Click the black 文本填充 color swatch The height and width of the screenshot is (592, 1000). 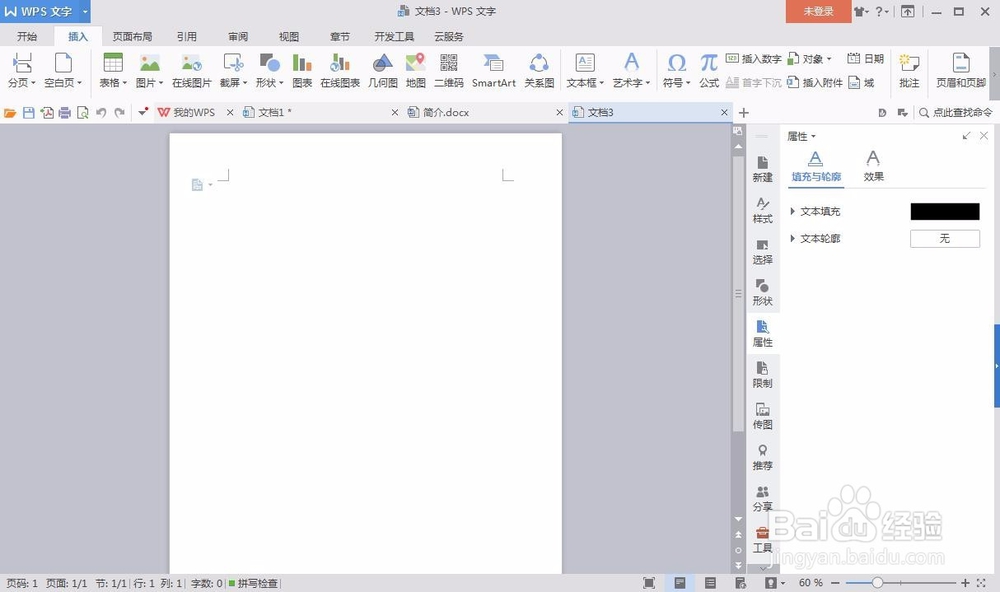945,211
